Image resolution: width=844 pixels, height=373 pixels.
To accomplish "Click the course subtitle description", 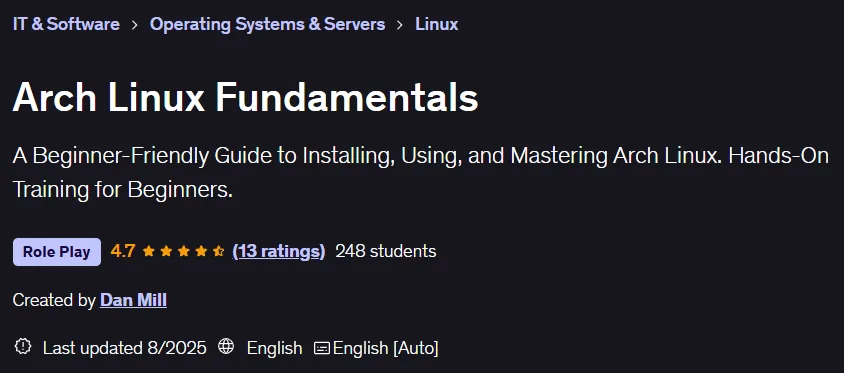I will point(420,172).
